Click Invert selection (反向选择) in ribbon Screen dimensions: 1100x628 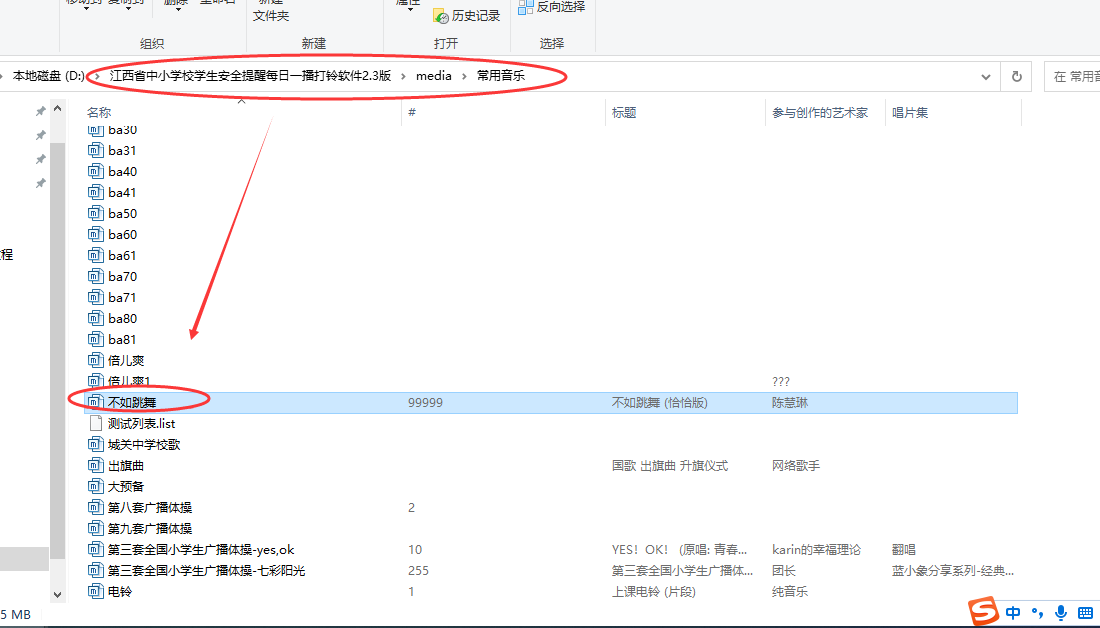click(x=526, y=8)
